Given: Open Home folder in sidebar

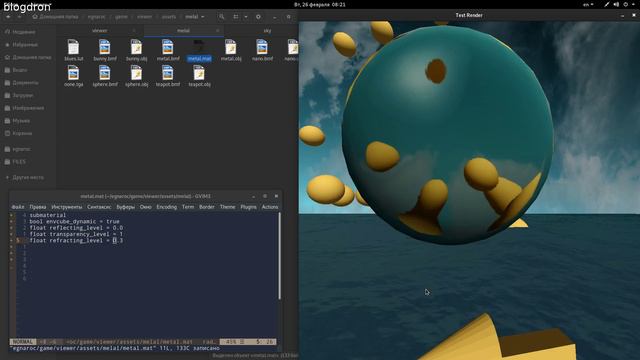Looking at the screenshot, I should coord(28,57).
